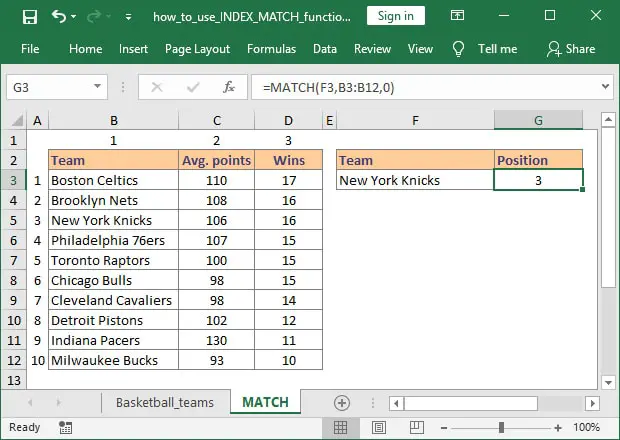Click the Share button
The image size is (620, 440).
571,49
